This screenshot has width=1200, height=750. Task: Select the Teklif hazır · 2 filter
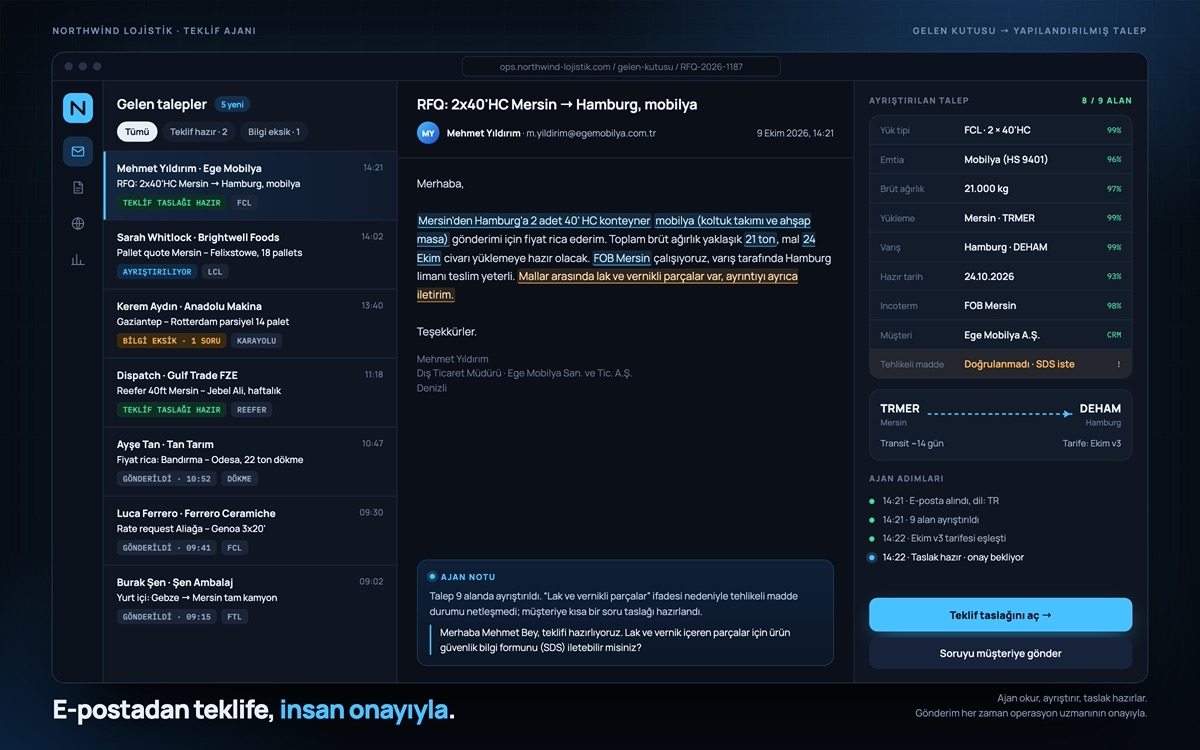pos(198,132)
